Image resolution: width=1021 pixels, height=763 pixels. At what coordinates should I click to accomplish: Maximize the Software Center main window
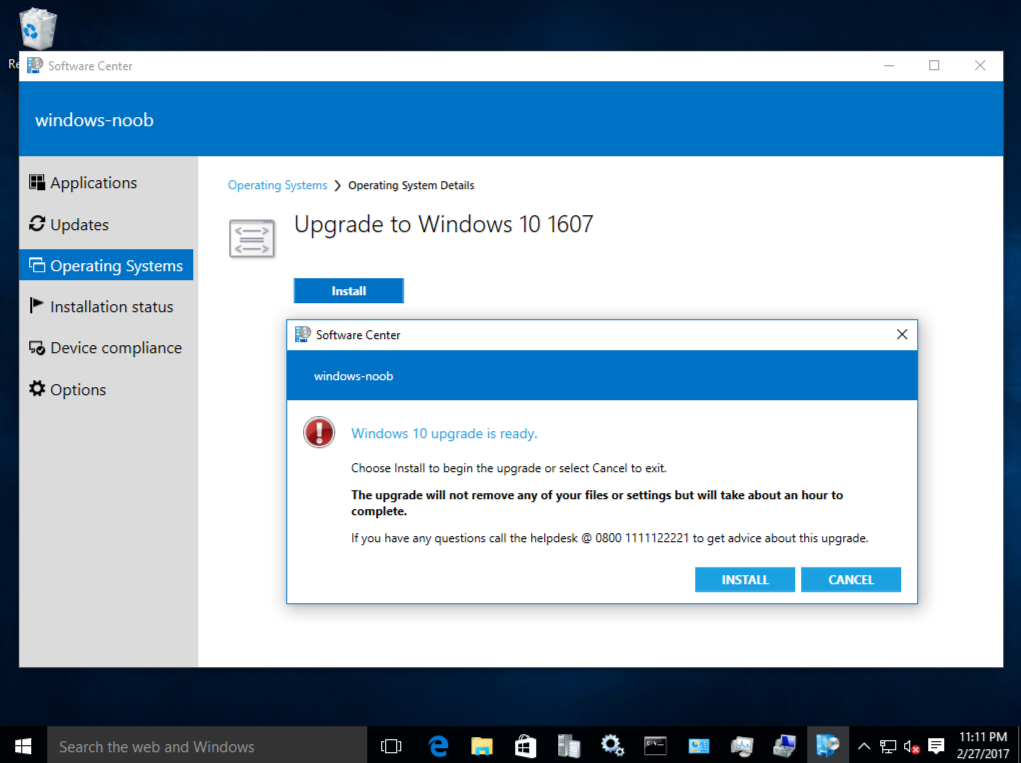[934, 66]
